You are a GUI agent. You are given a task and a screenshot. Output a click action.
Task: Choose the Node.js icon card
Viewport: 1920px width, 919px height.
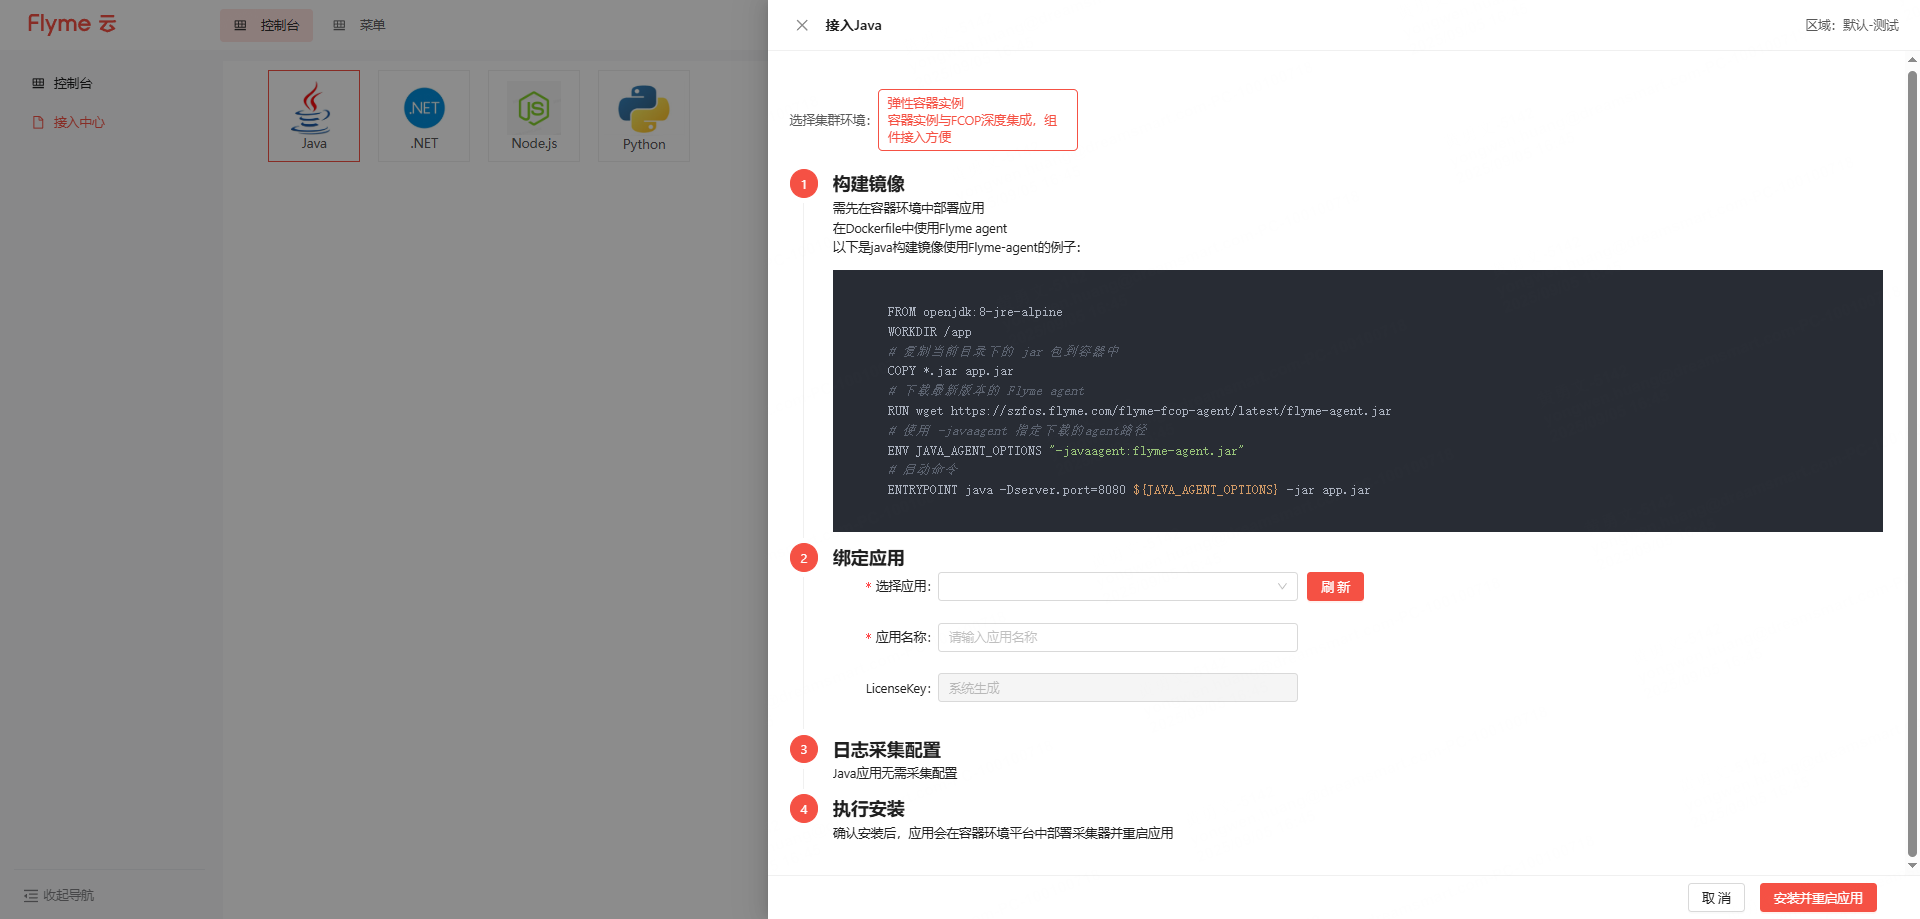[534, 115]
